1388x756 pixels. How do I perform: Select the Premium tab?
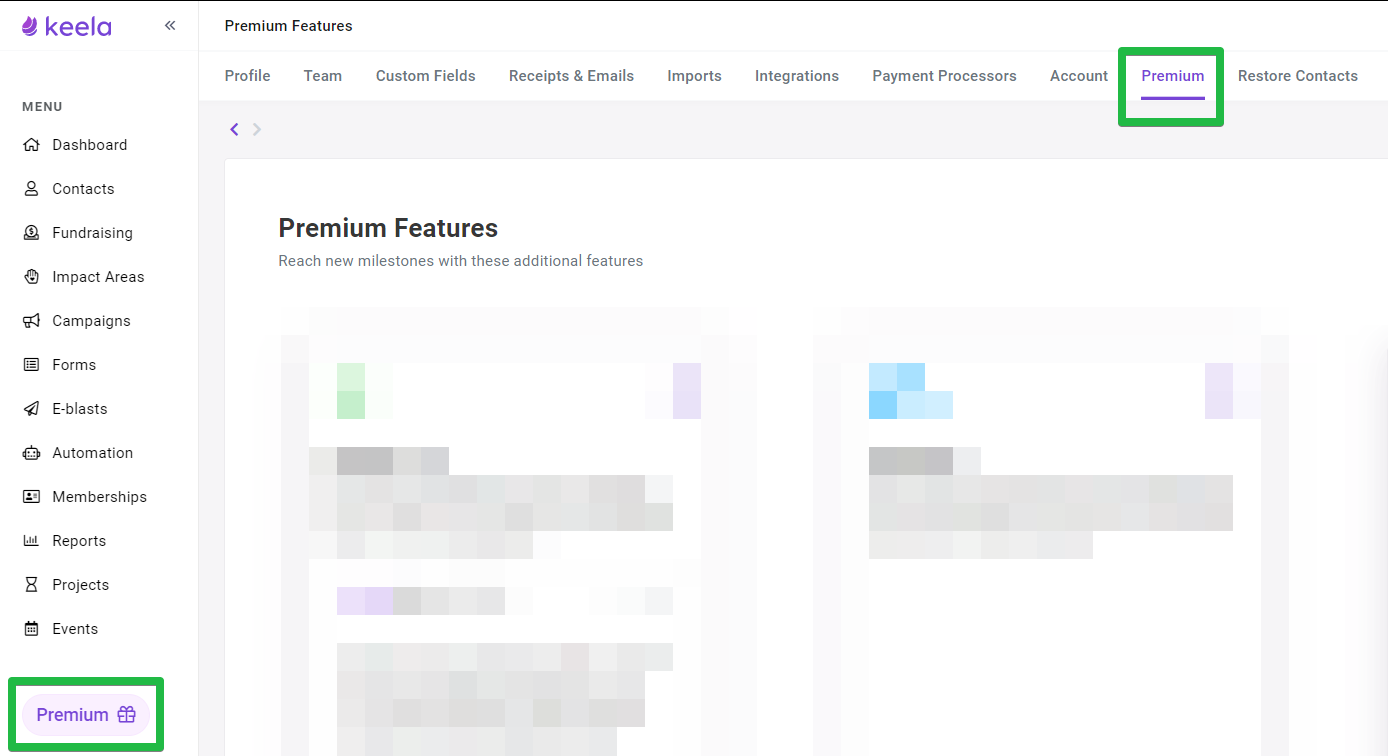(x=1173, y=76)
